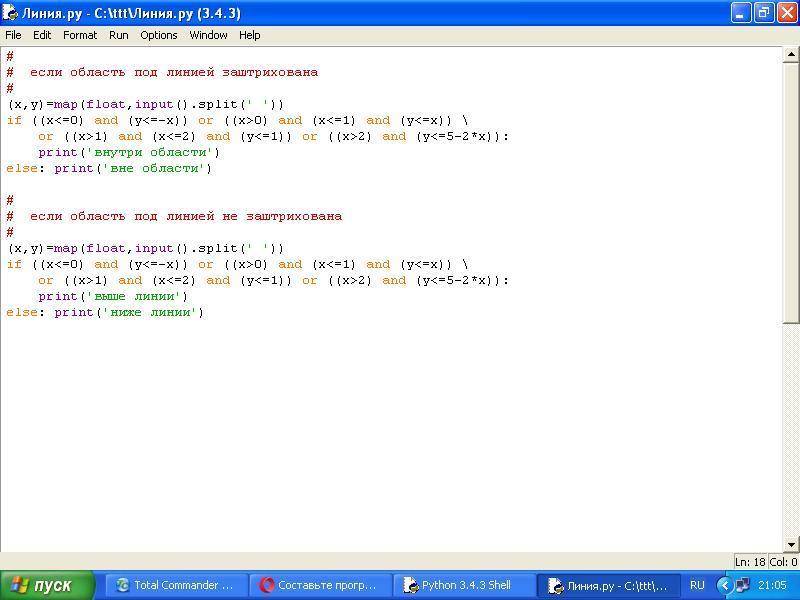This screenshot has width=800, height=600.
Task: Click the RU language indicator
Action: point(697,585)
